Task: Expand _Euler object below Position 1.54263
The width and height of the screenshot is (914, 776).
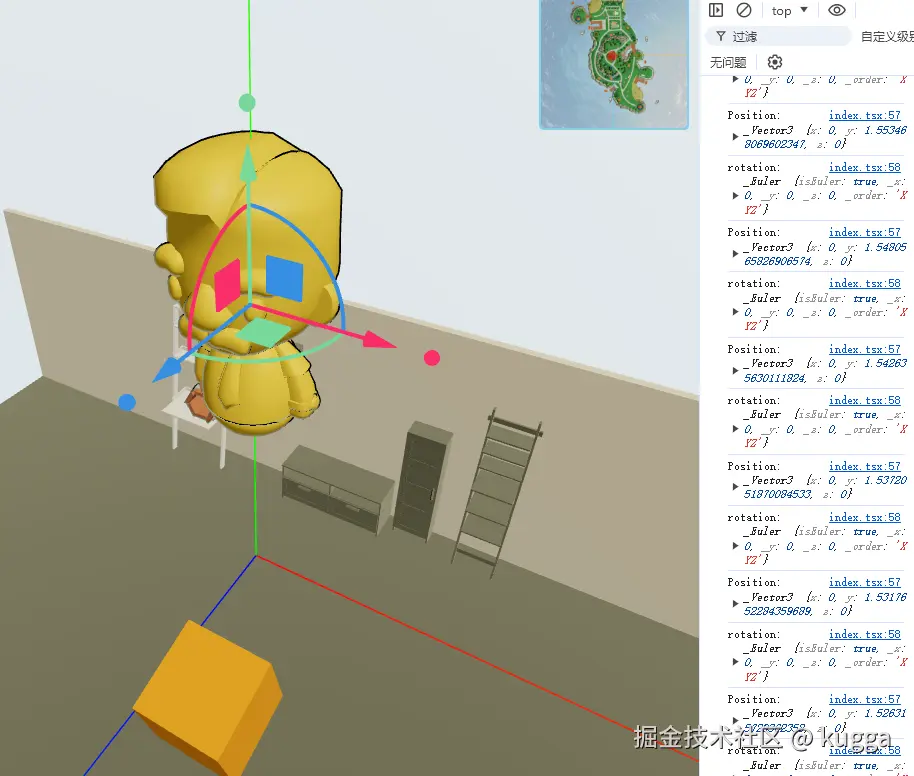Action: (x=736, y=429)
